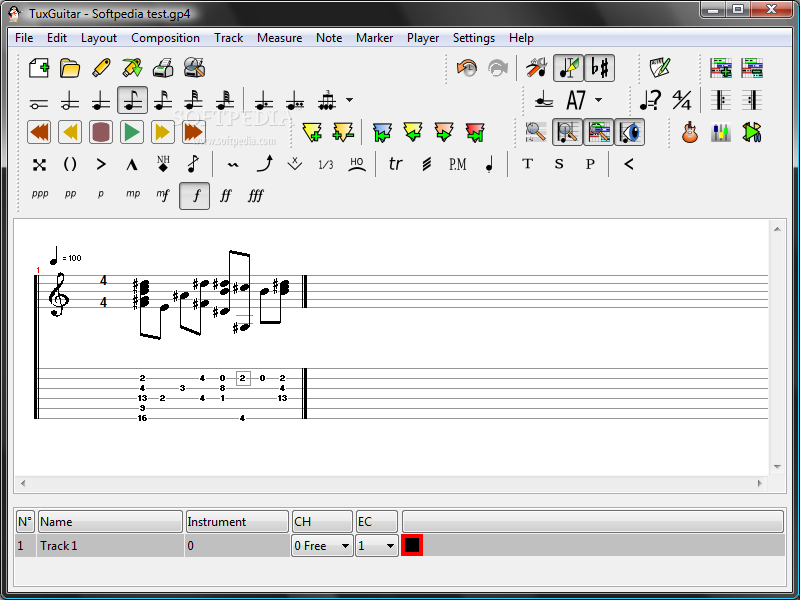The width and height of the screenshot is (800, 600).
Task: Go to next measure playback button
Action: (163, 133)
